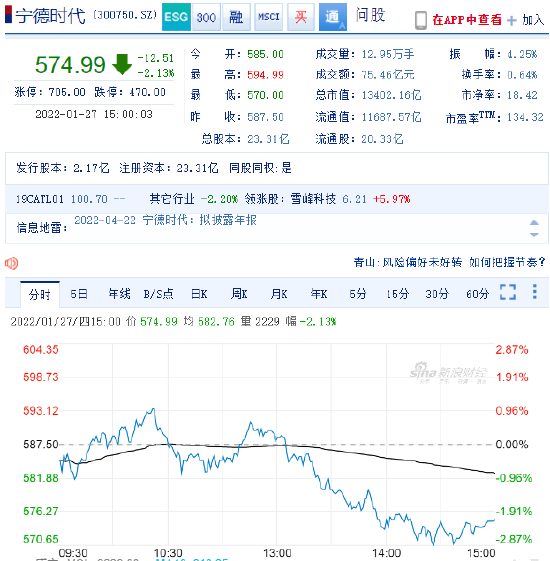
Task: Click the green down arrow indicator
Action: 122,64
